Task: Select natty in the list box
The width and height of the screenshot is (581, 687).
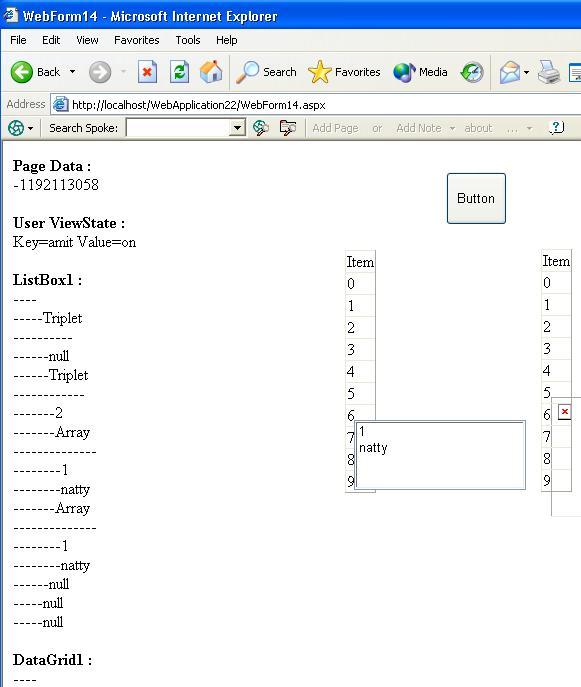Action: click(440, 448)
